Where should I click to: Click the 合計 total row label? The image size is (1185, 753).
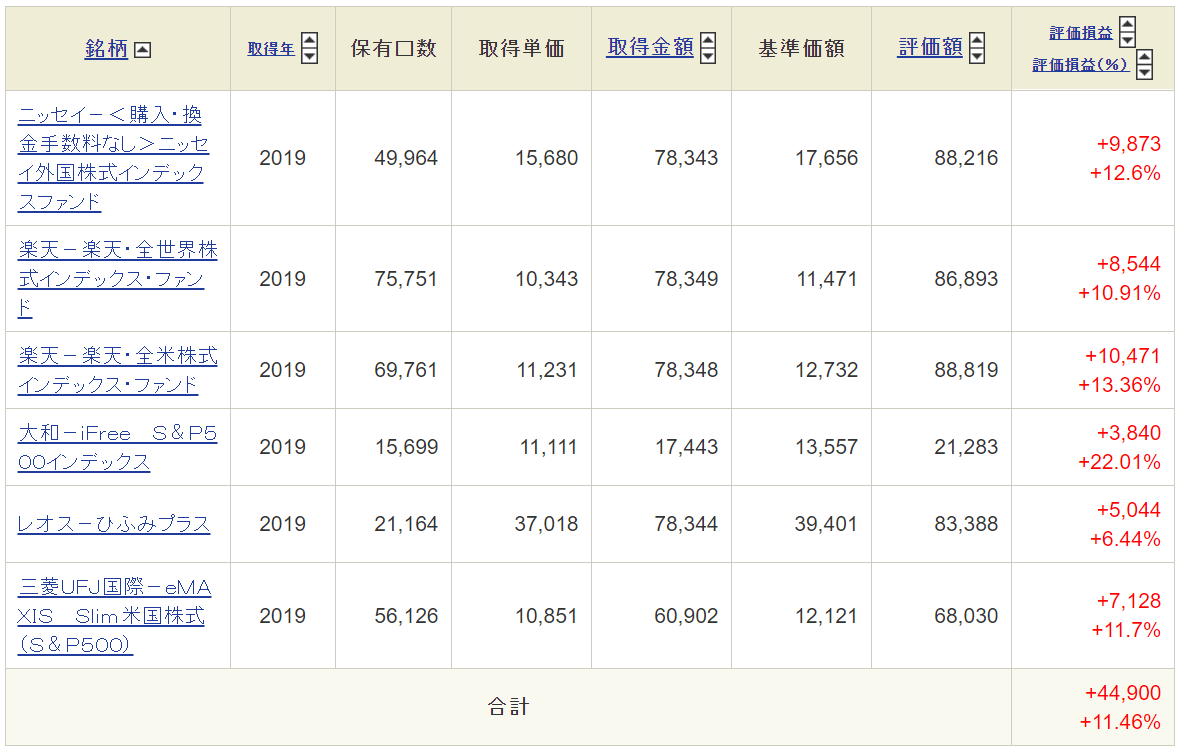(508, 707)
